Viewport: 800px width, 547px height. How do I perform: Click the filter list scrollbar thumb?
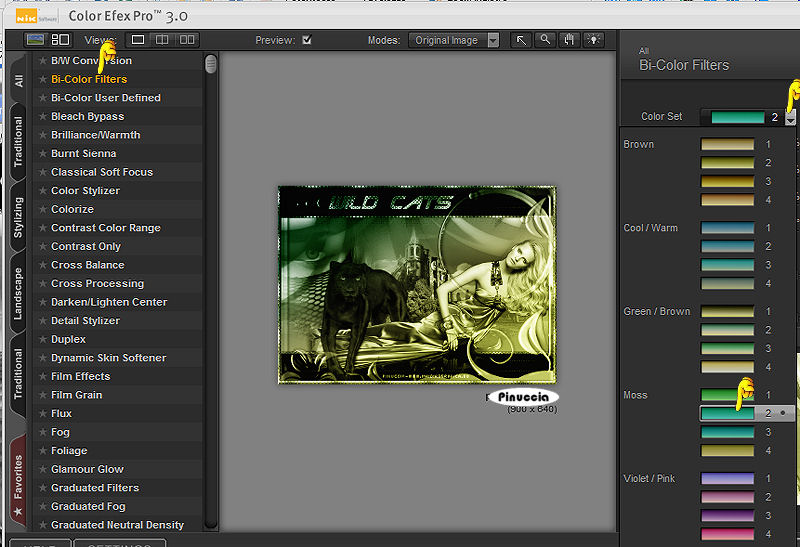[x=210, y=64]
